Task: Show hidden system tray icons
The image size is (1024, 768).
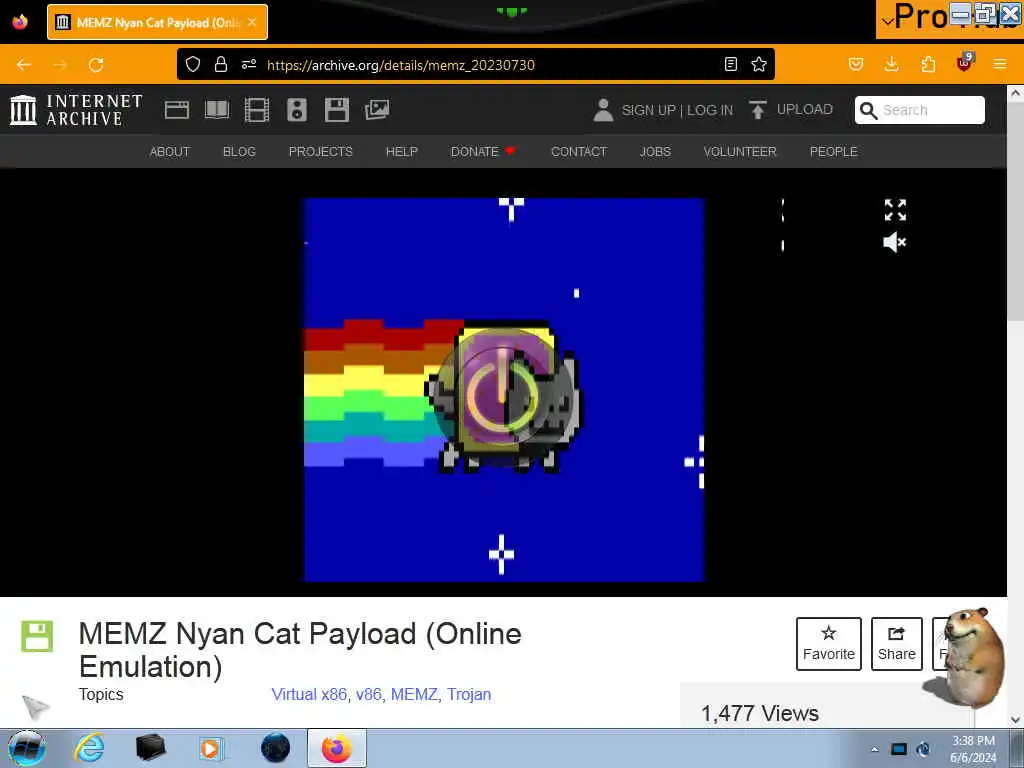Action: click(x=874, y=749)
